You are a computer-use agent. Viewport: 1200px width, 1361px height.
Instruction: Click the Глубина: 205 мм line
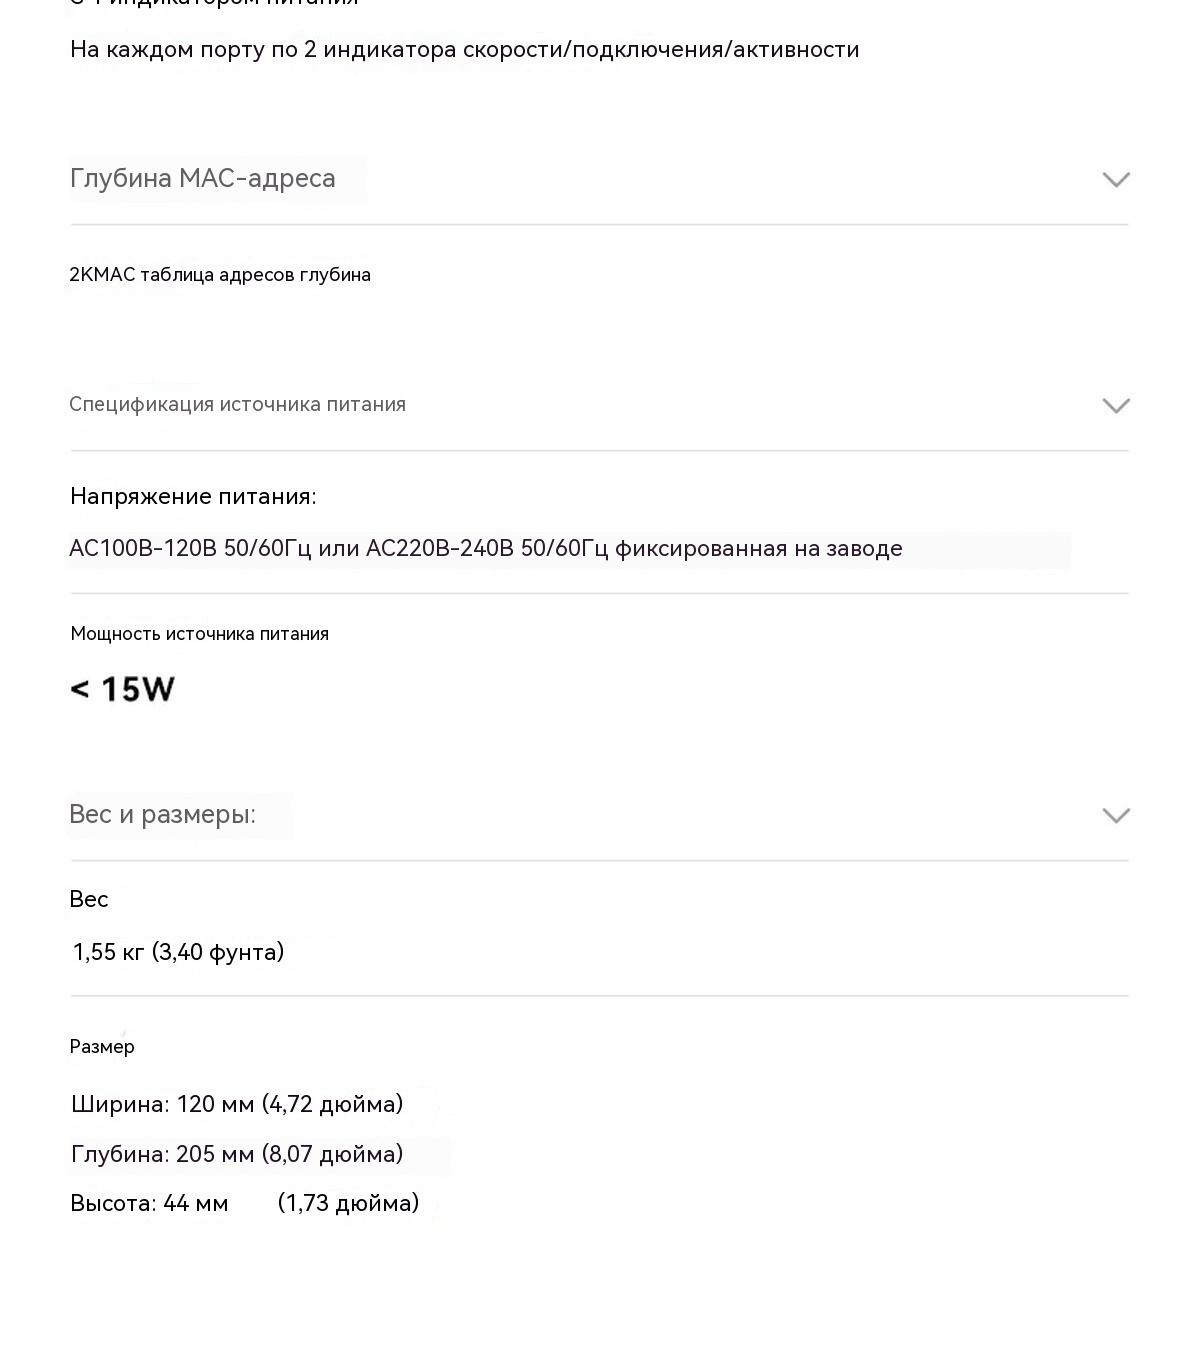237,1155
